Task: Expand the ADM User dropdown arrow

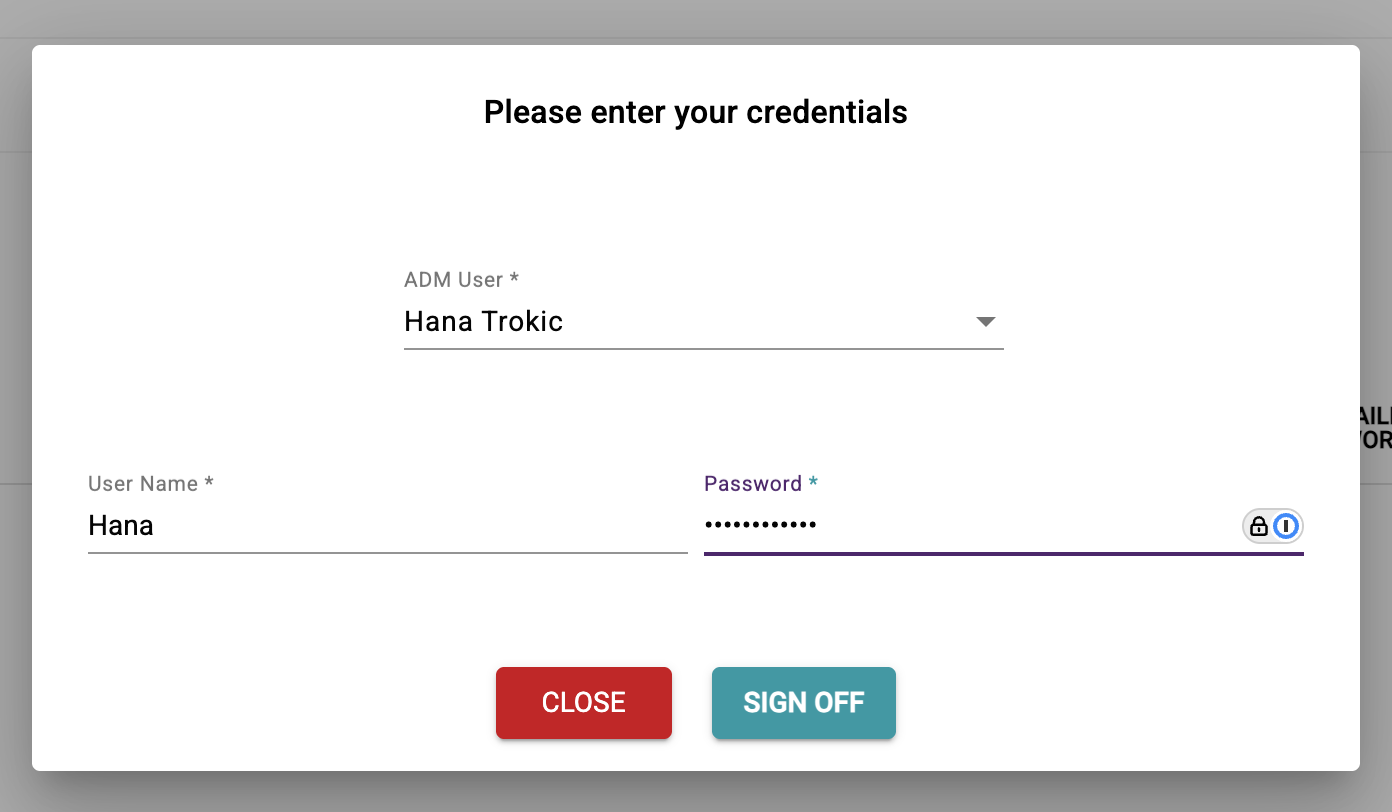Action: click(985, 322)
